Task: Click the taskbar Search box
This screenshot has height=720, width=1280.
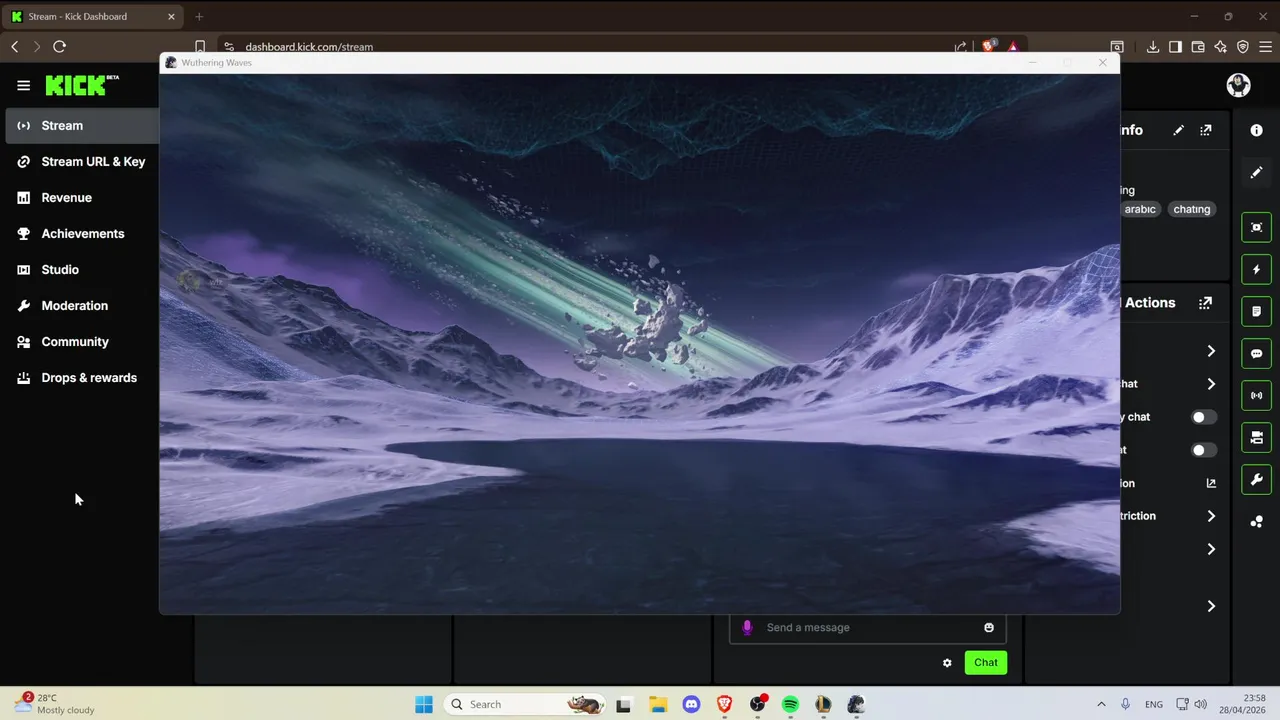Action: (x=524, y=704)
